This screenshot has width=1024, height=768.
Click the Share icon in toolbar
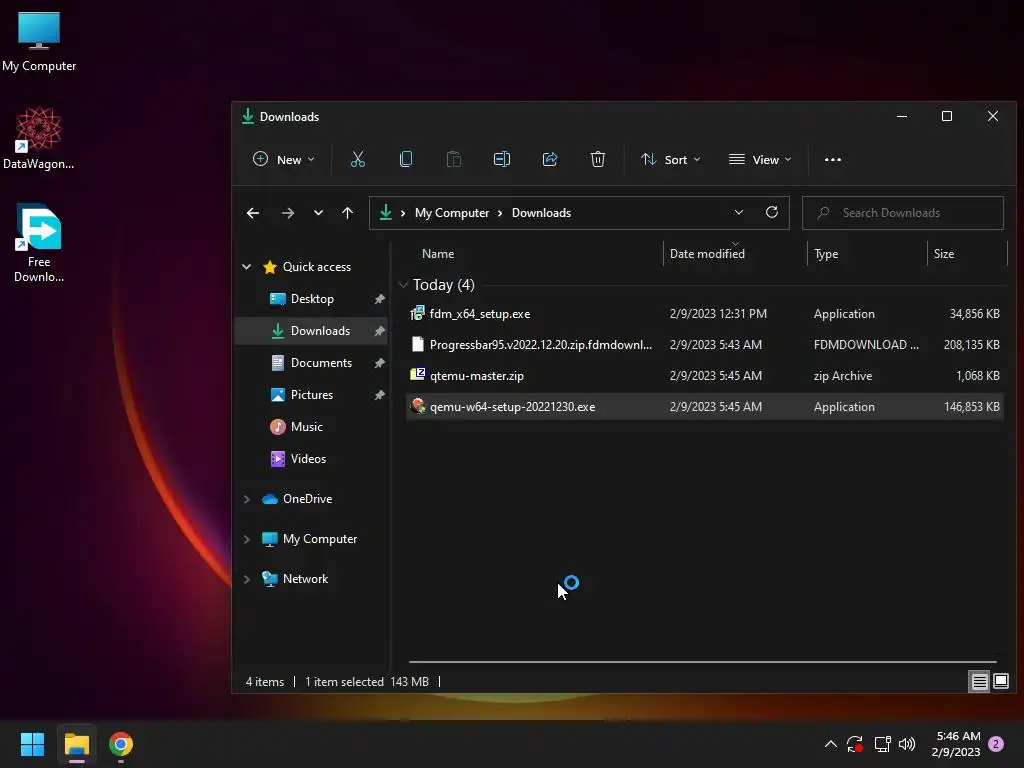click(550, 159)
